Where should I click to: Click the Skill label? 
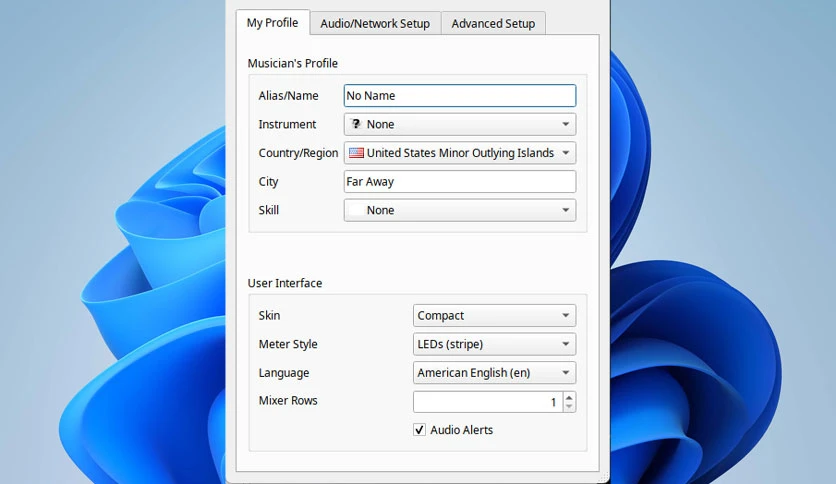(x=269, y=210)
